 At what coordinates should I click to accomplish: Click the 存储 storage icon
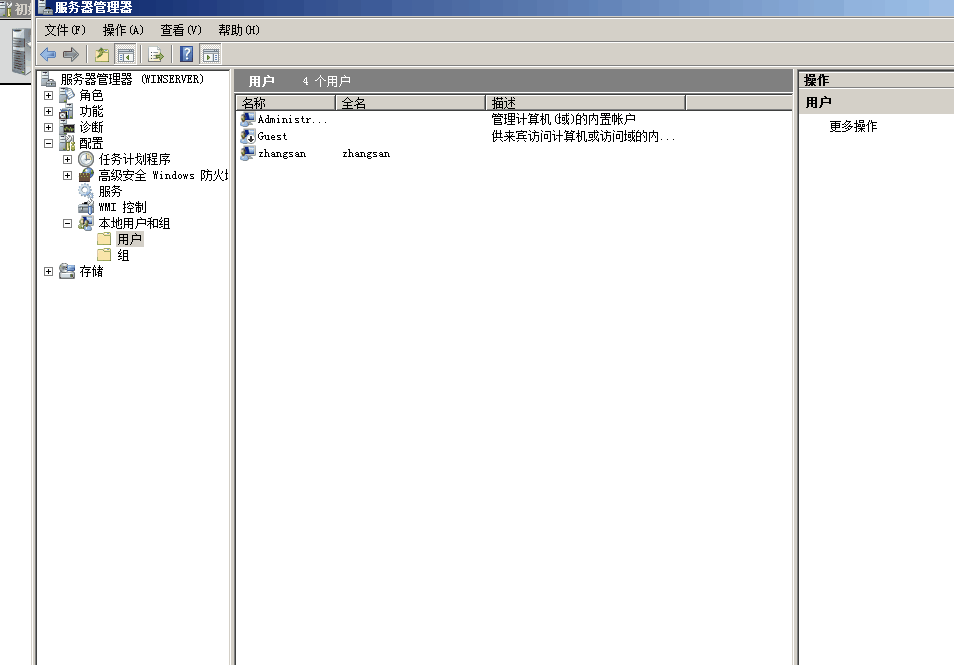67,271
